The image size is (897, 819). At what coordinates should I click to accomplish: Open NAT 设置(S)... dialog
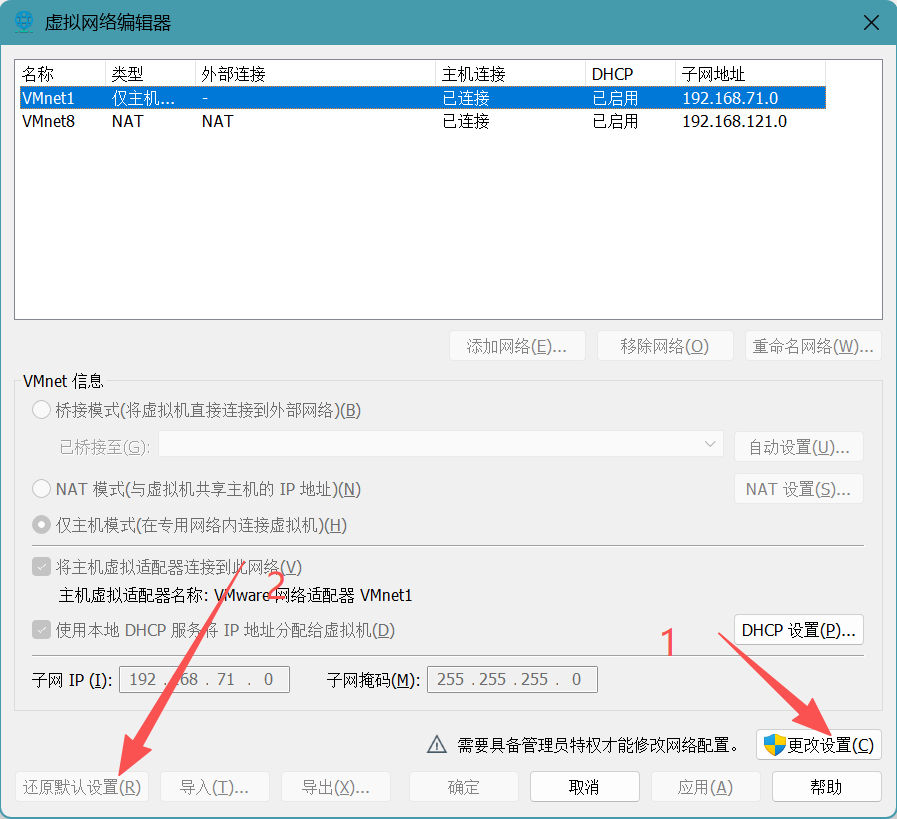(x=799, y=489)
